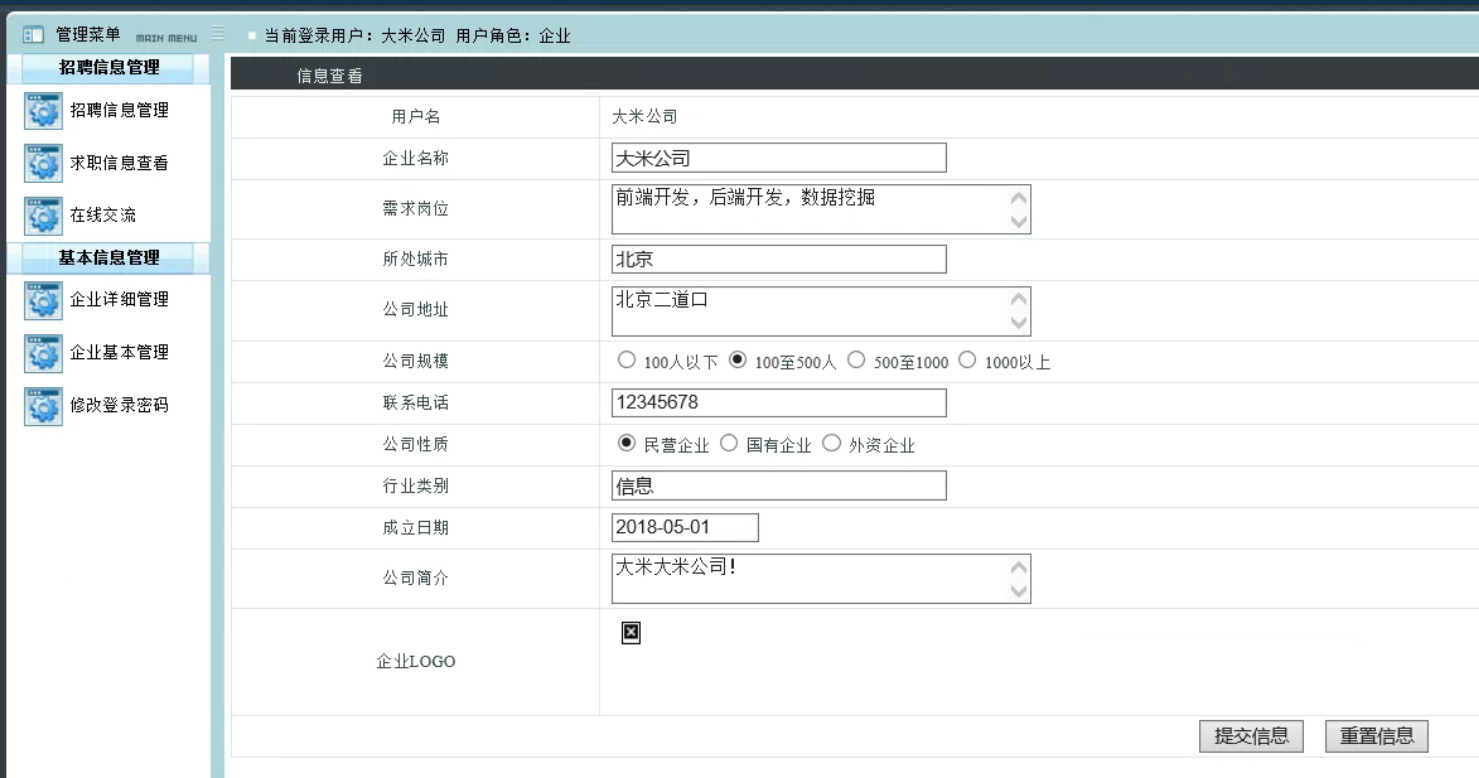Click the 企业LOGO row label
Screen dimensions: 1479x778
pos(416,662)
